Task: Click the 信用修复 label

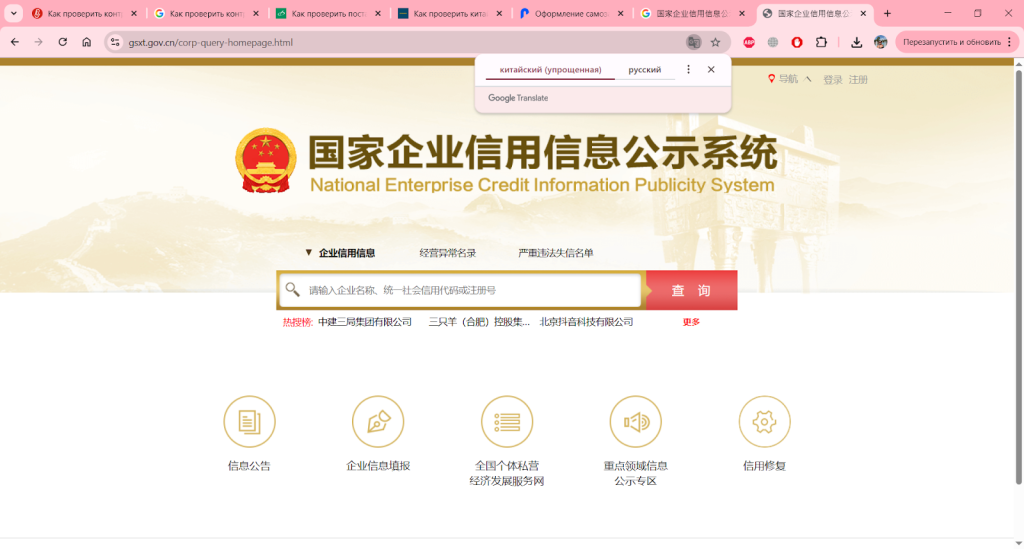Action: tap(764, 465)
